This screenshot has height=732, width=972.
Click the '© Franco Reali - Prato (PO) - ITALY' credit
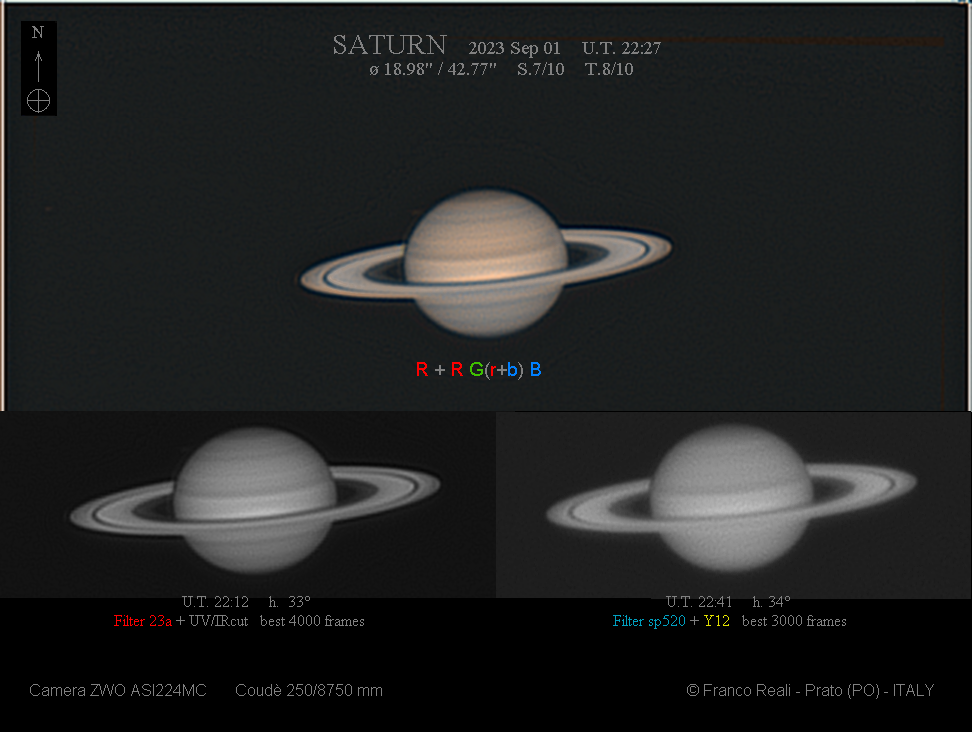pos(810,690)
